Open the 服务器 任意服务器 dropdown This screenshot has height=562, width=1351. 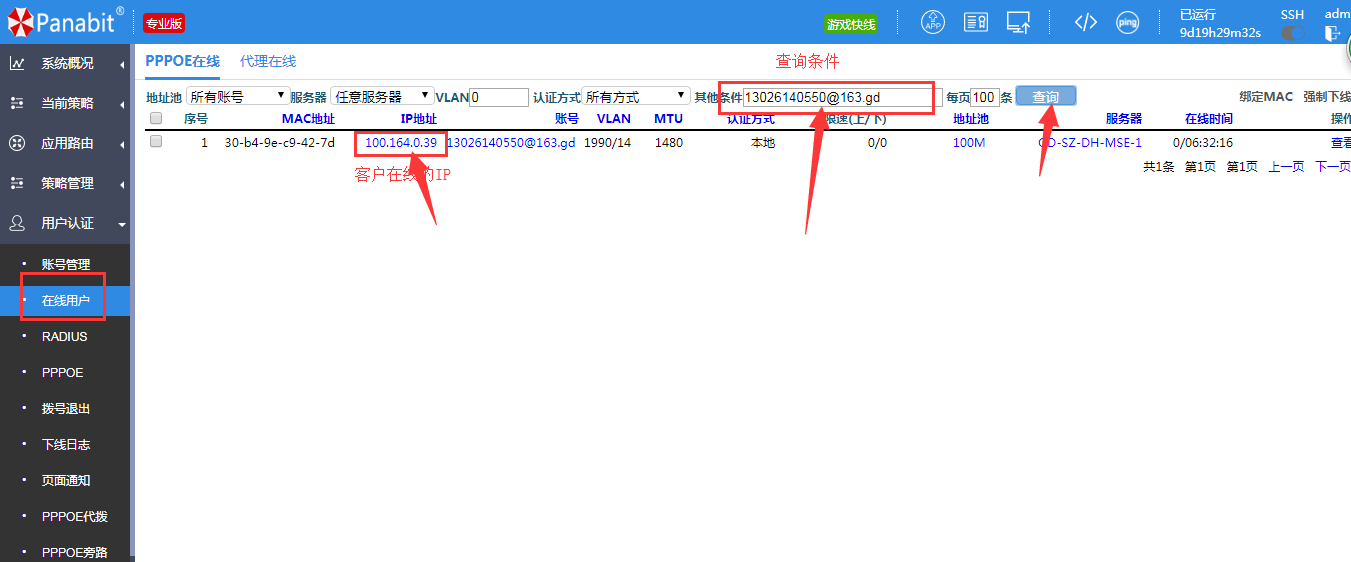381,97
